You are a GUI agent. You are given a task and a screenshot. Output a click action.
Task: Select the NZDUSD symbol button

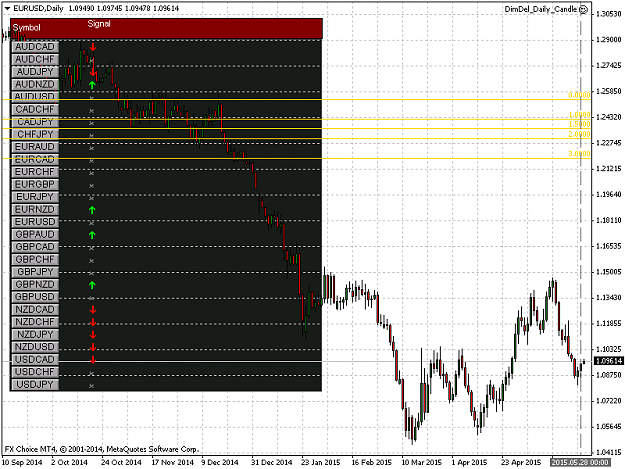35,347
